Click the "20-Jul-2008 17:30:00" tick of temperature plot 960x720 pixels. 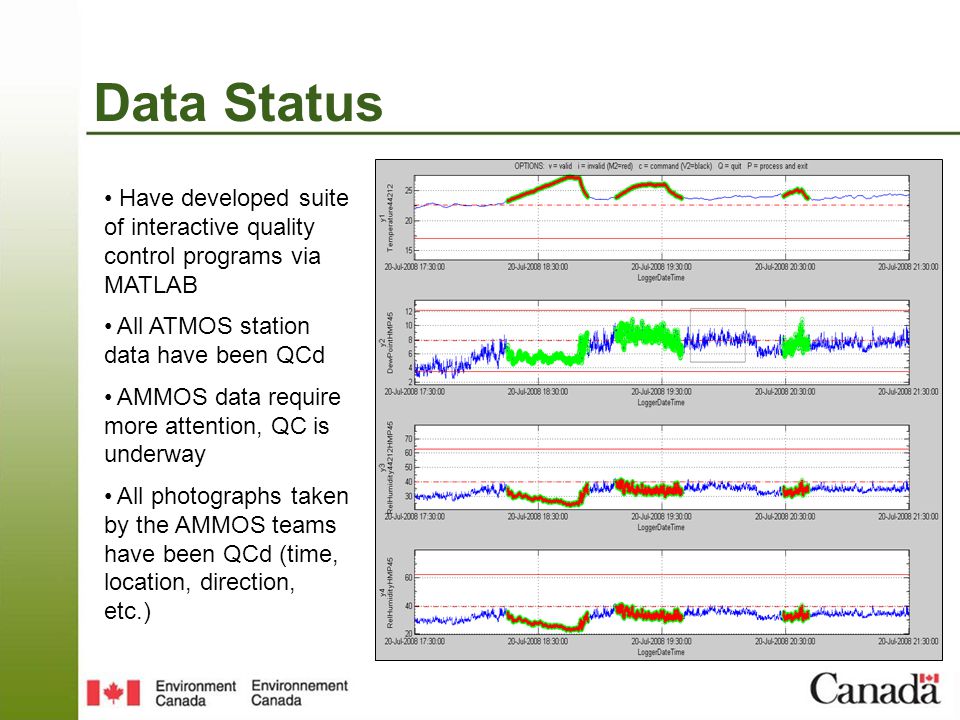coord(414,267)
